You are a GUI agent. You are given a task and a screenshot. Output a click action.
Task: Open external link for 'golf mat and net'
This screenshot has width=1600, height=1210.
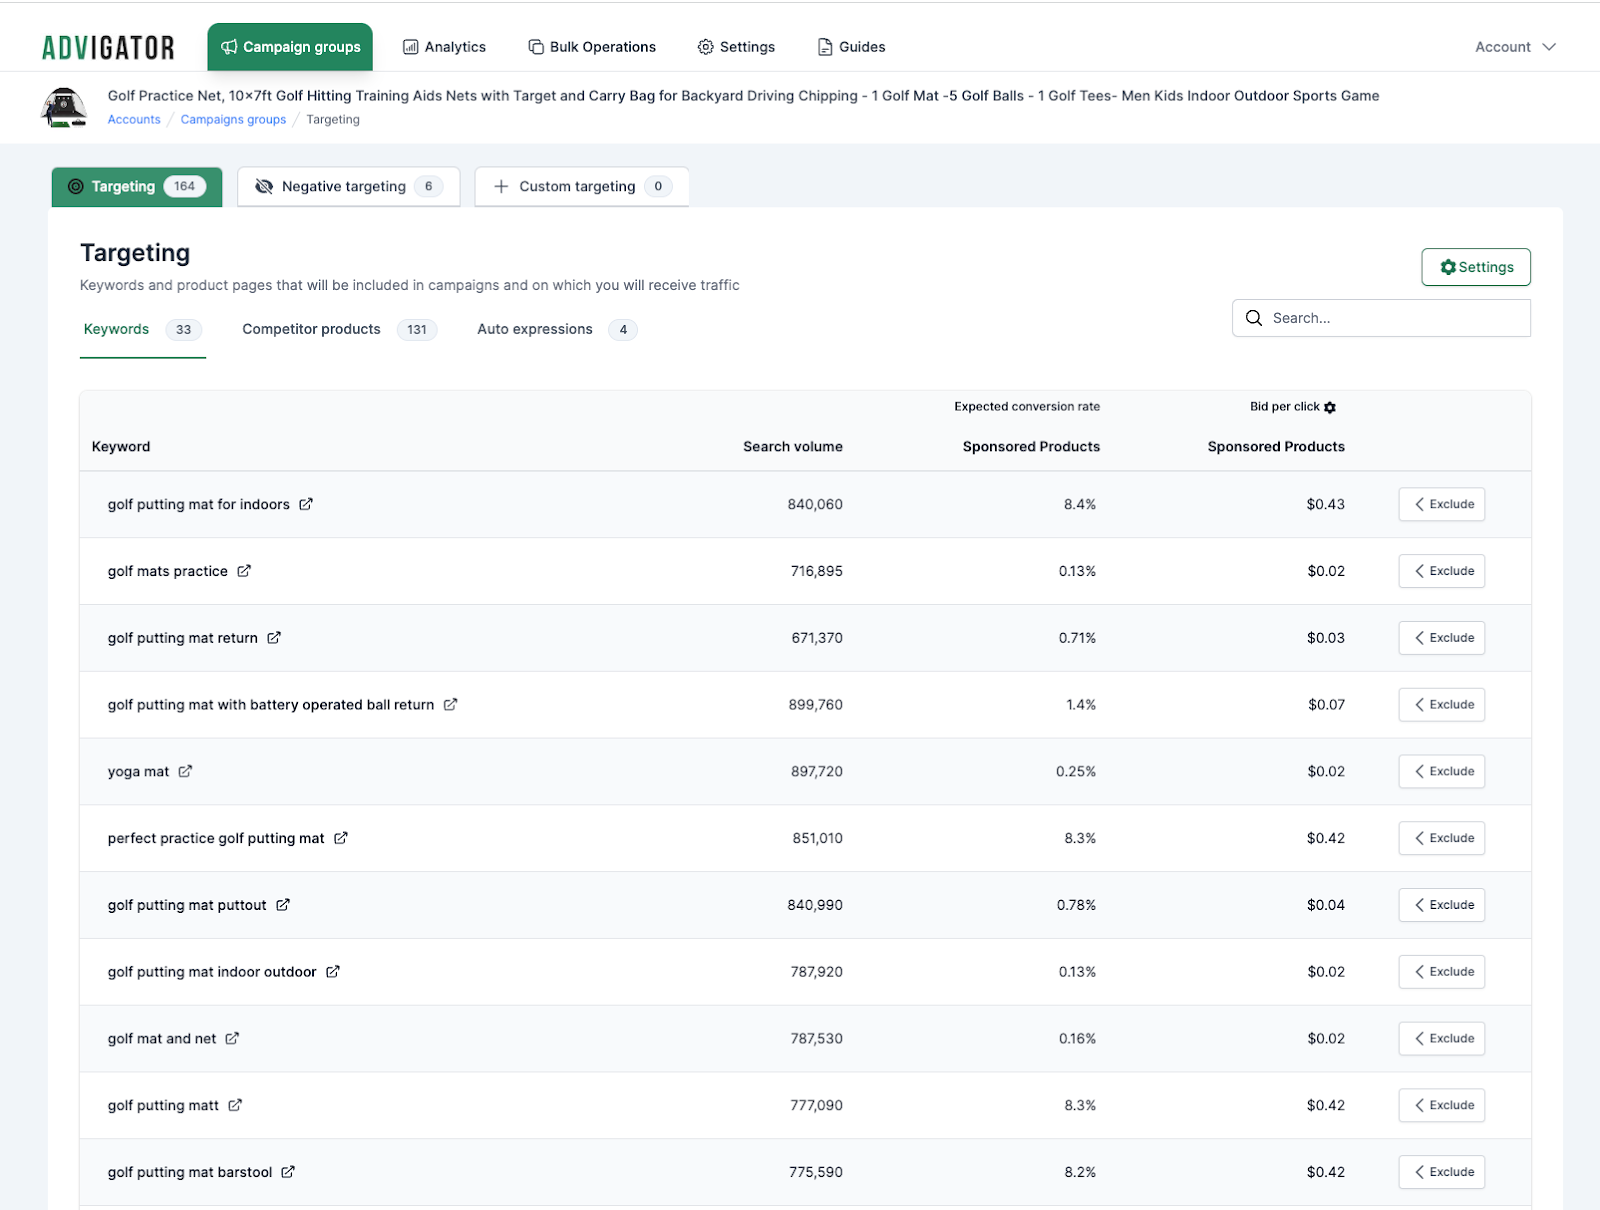[x=232, y=1038]
